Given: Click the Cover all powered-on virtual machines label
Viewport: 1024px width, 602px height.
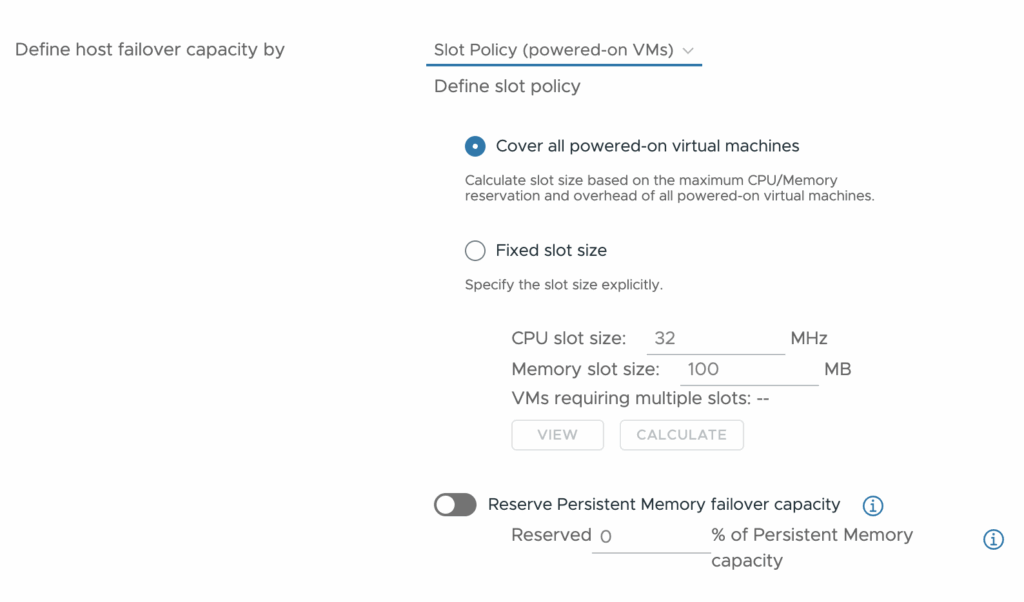Looking at the screenshot, I should pos(647,146).
